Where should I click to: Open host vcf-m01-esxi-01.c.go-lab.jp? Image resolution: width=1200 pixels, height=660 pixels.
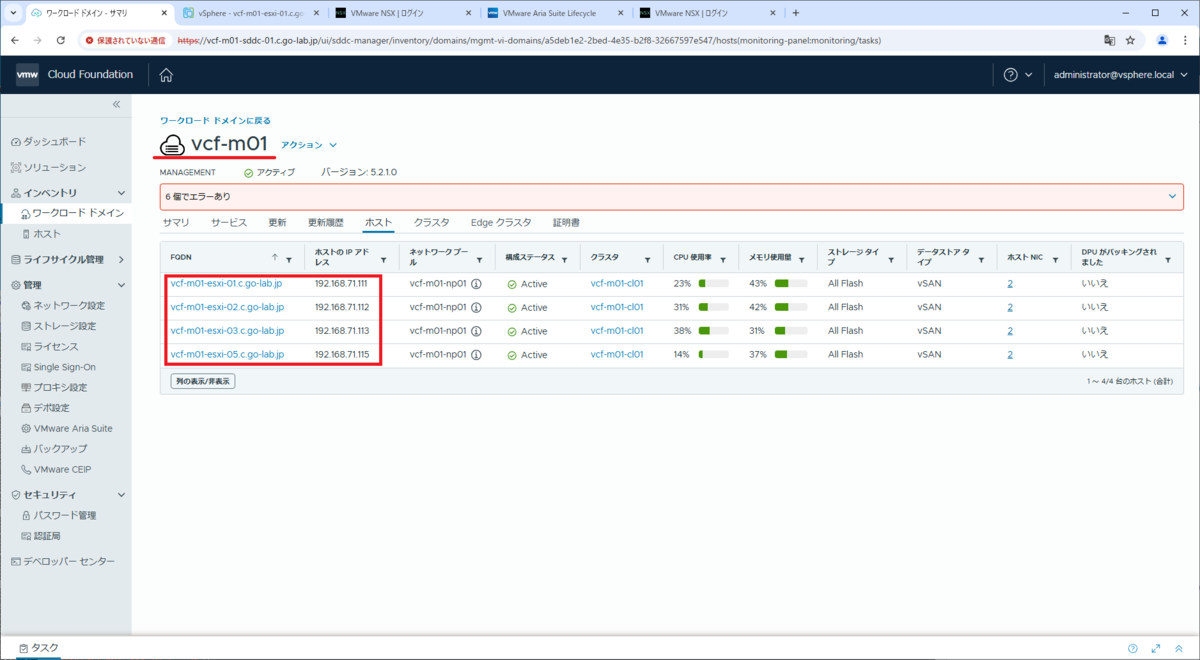click(227, 283)
